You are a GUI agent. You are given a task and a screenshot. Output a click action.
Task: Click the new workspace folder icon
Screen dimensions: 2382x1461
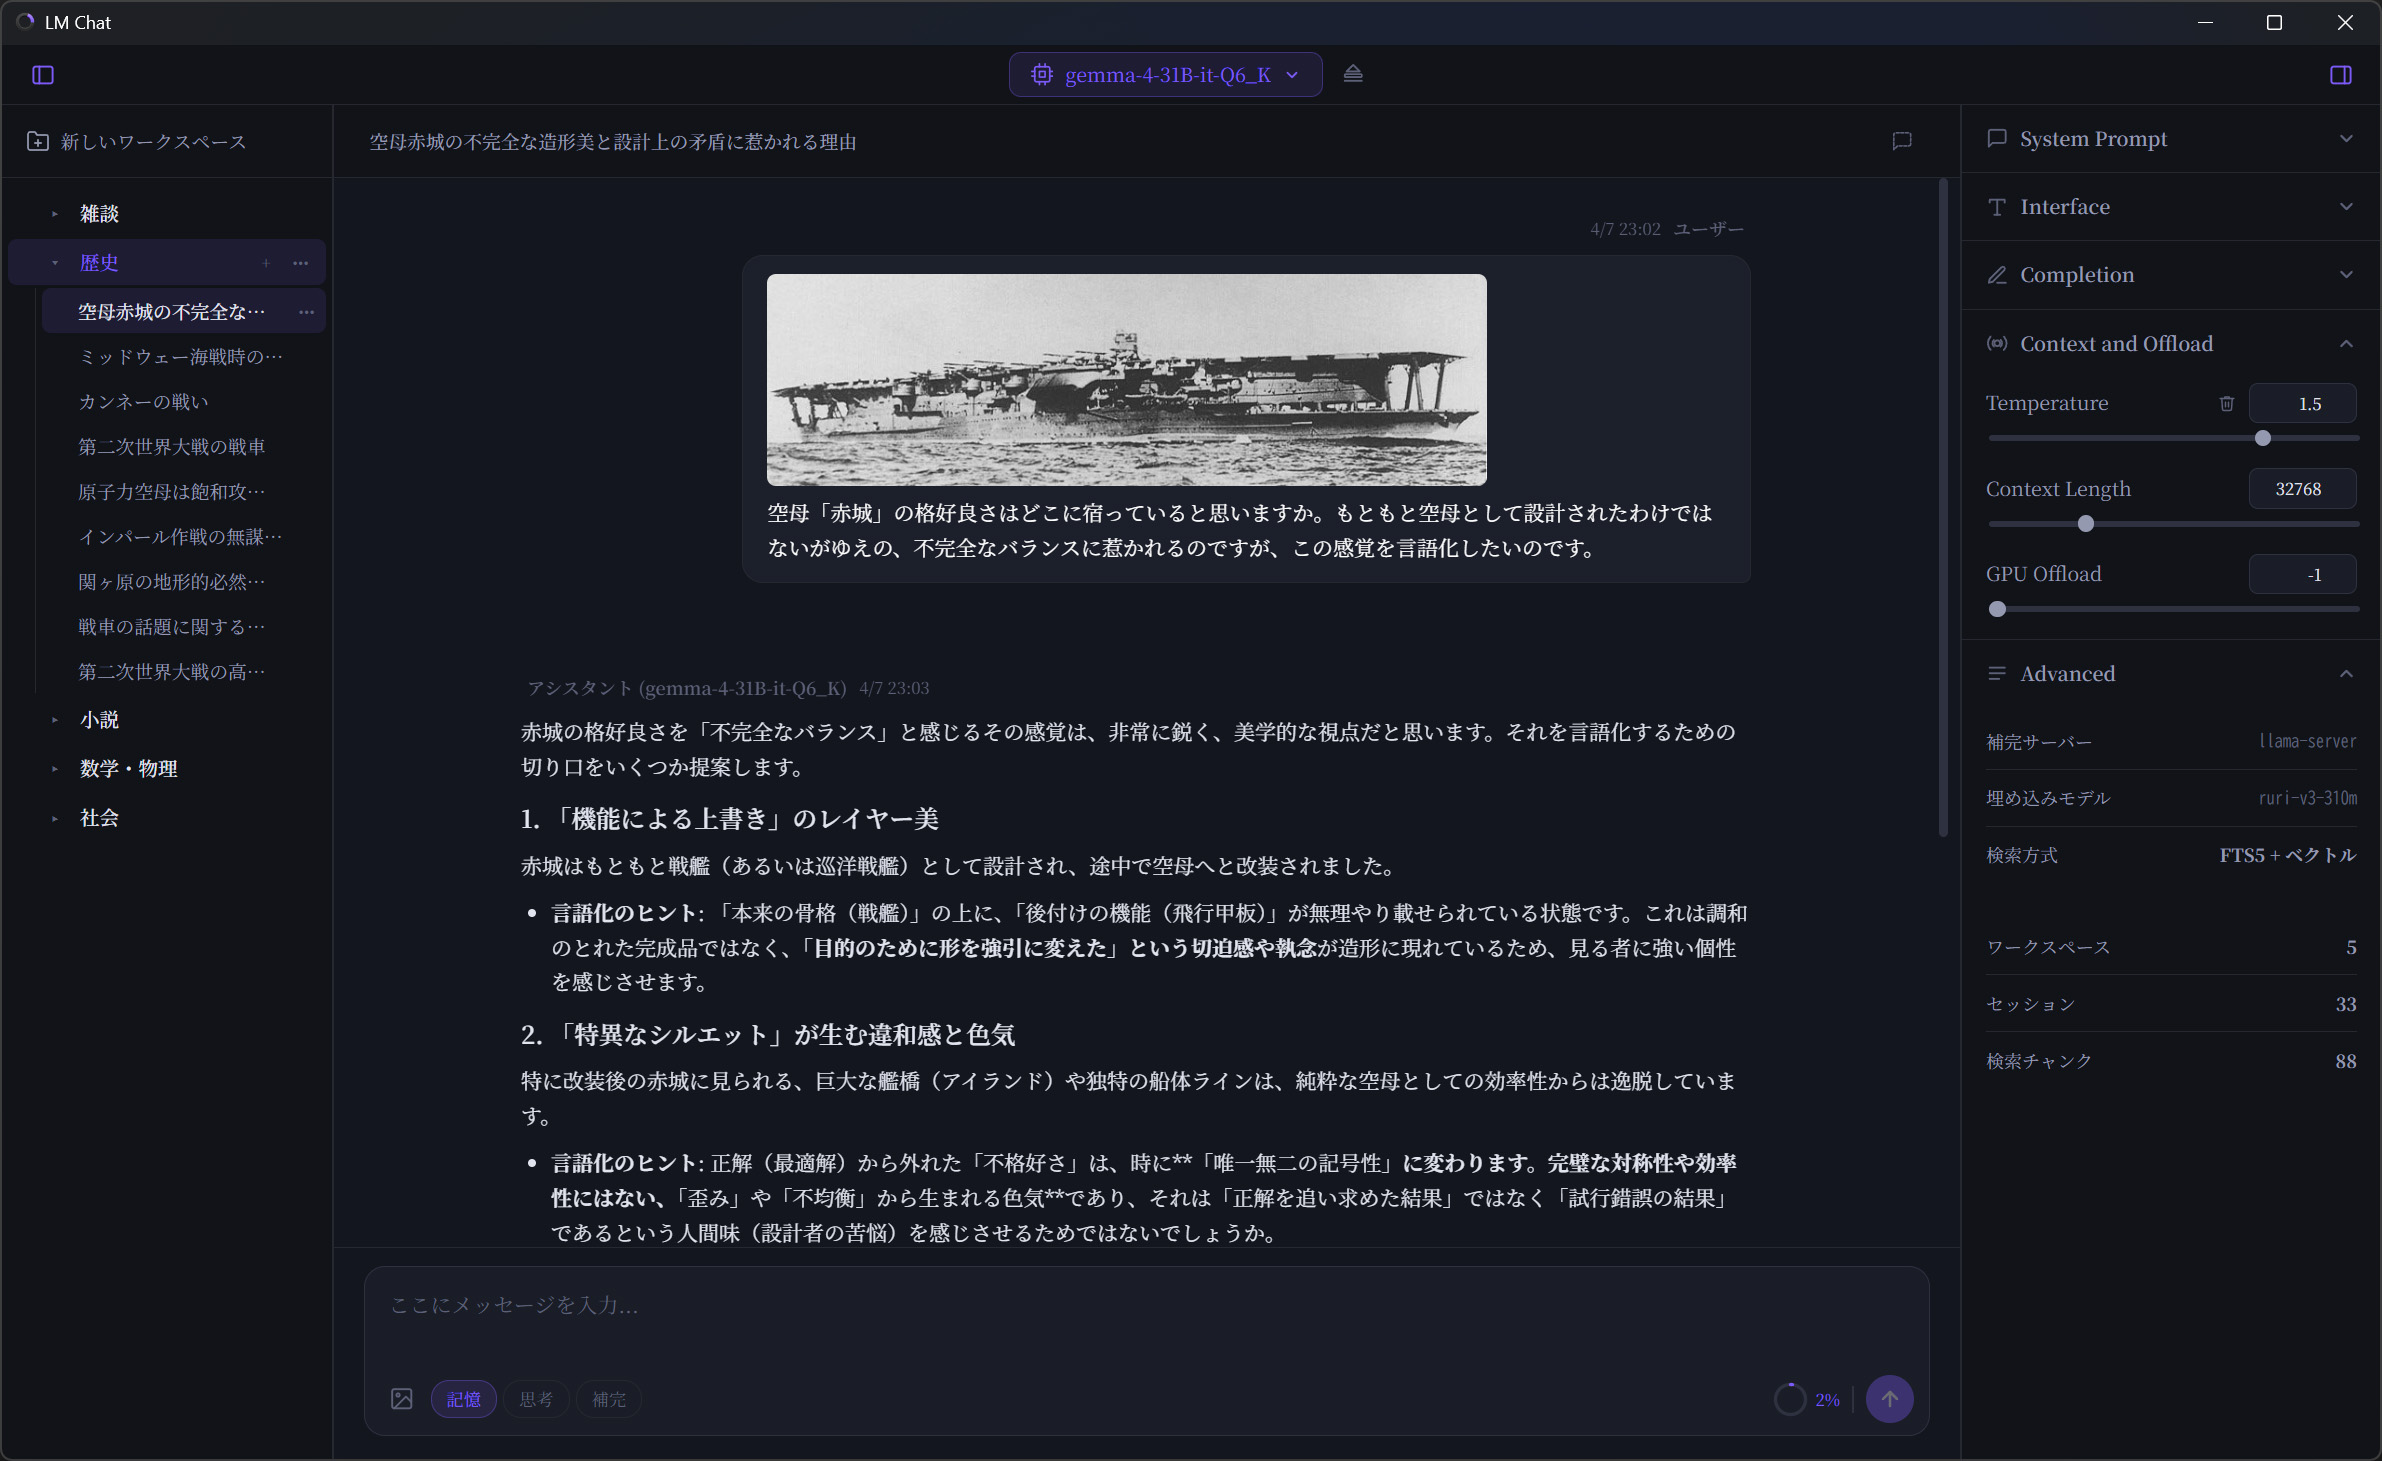pos(38,141)
